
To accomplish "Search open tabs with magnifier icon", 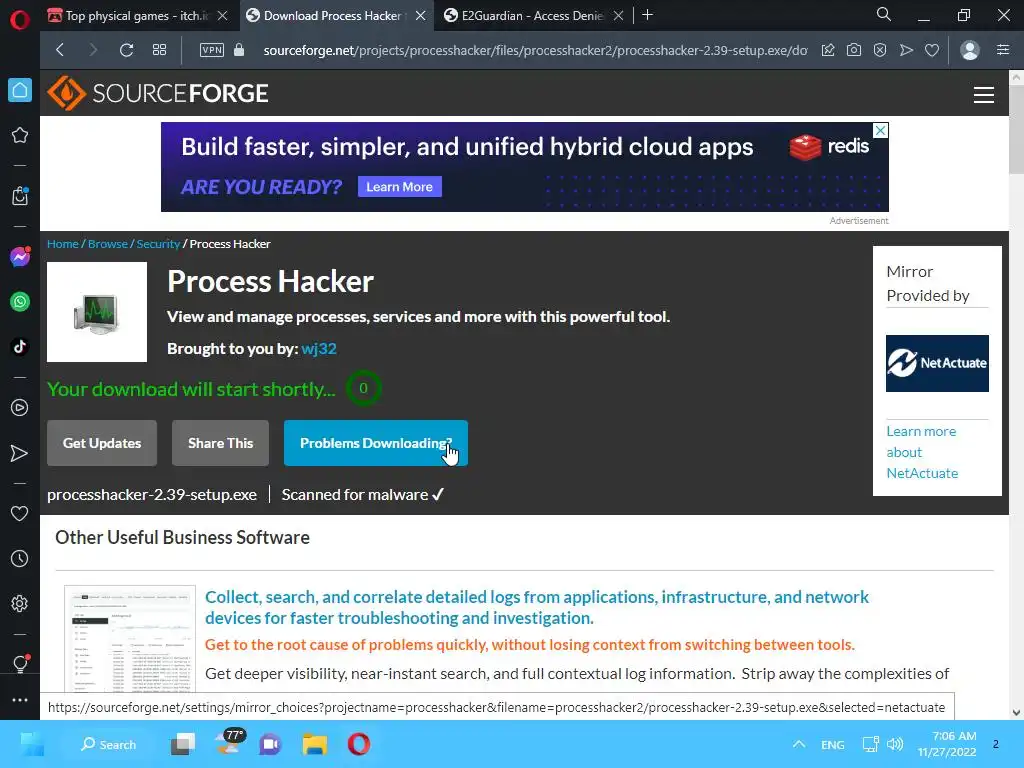I will coord(884,14).
